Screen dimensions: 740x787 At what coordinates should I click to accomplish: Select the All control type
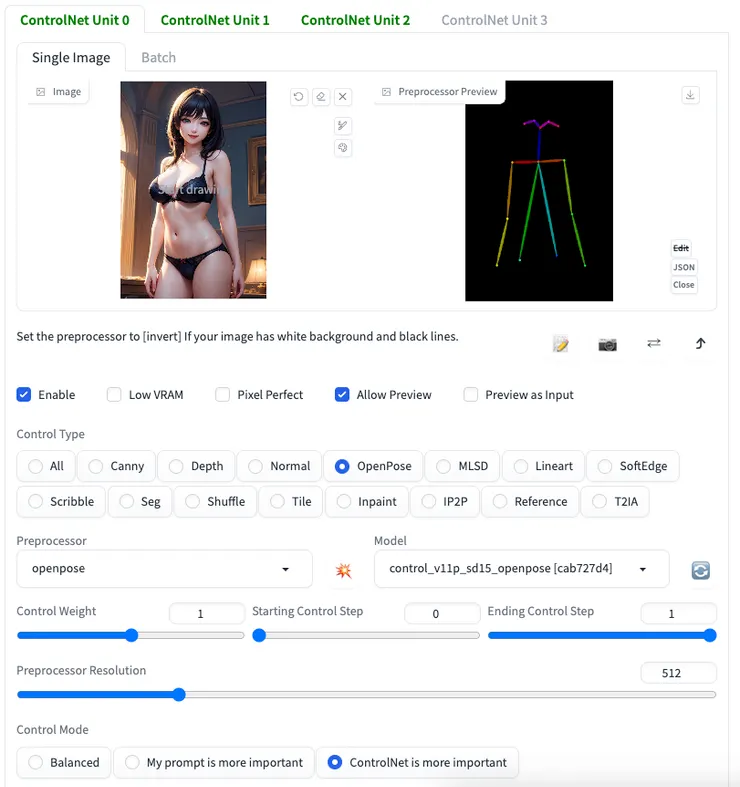point(46,466)
